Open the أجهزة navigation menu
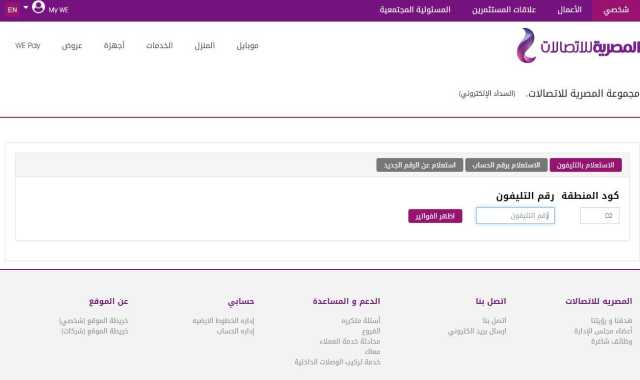This screenshot has height=380, width=640. [x=114, y=46]
